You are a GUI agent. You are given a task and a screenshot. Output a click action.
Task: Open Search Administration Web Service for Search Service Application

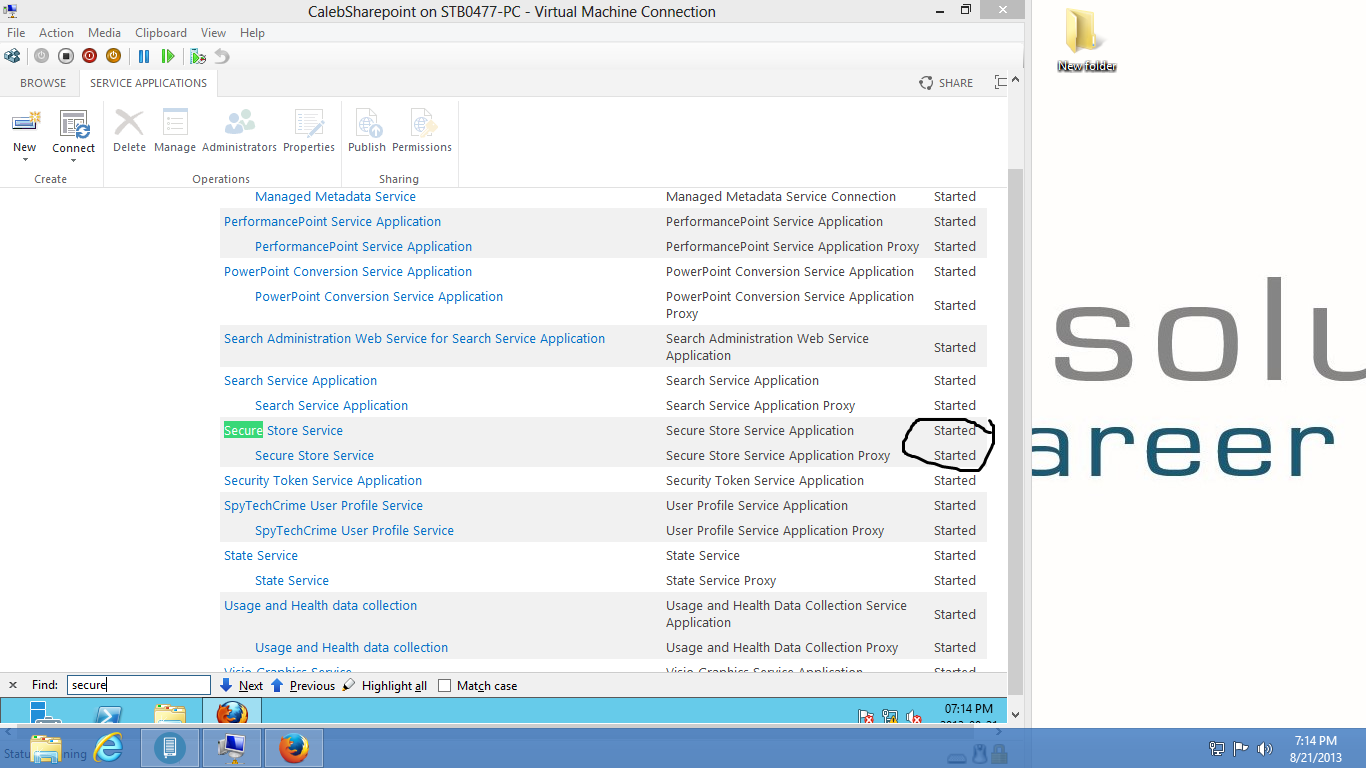pos(414,339)
